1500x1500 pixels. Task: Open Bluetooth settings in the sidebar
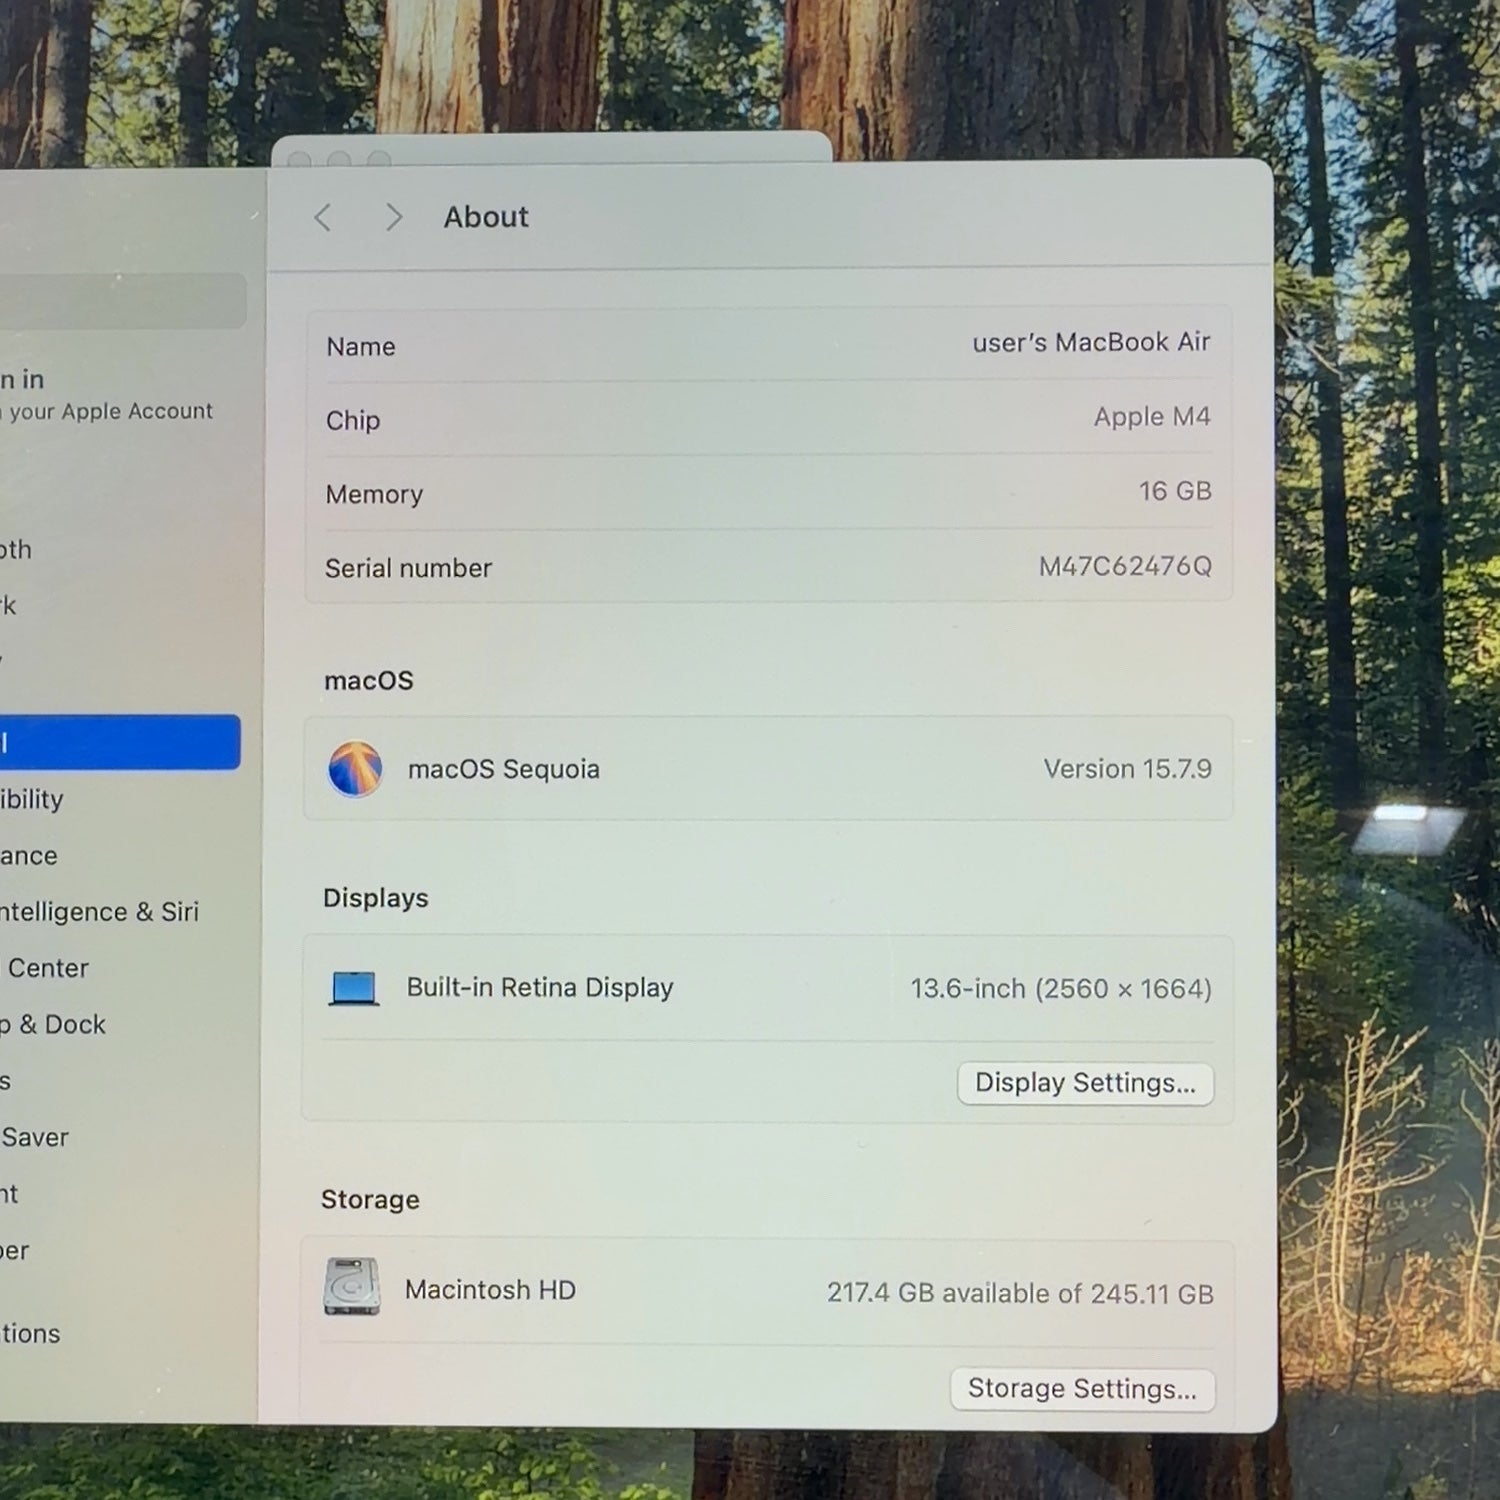(16, 549)
